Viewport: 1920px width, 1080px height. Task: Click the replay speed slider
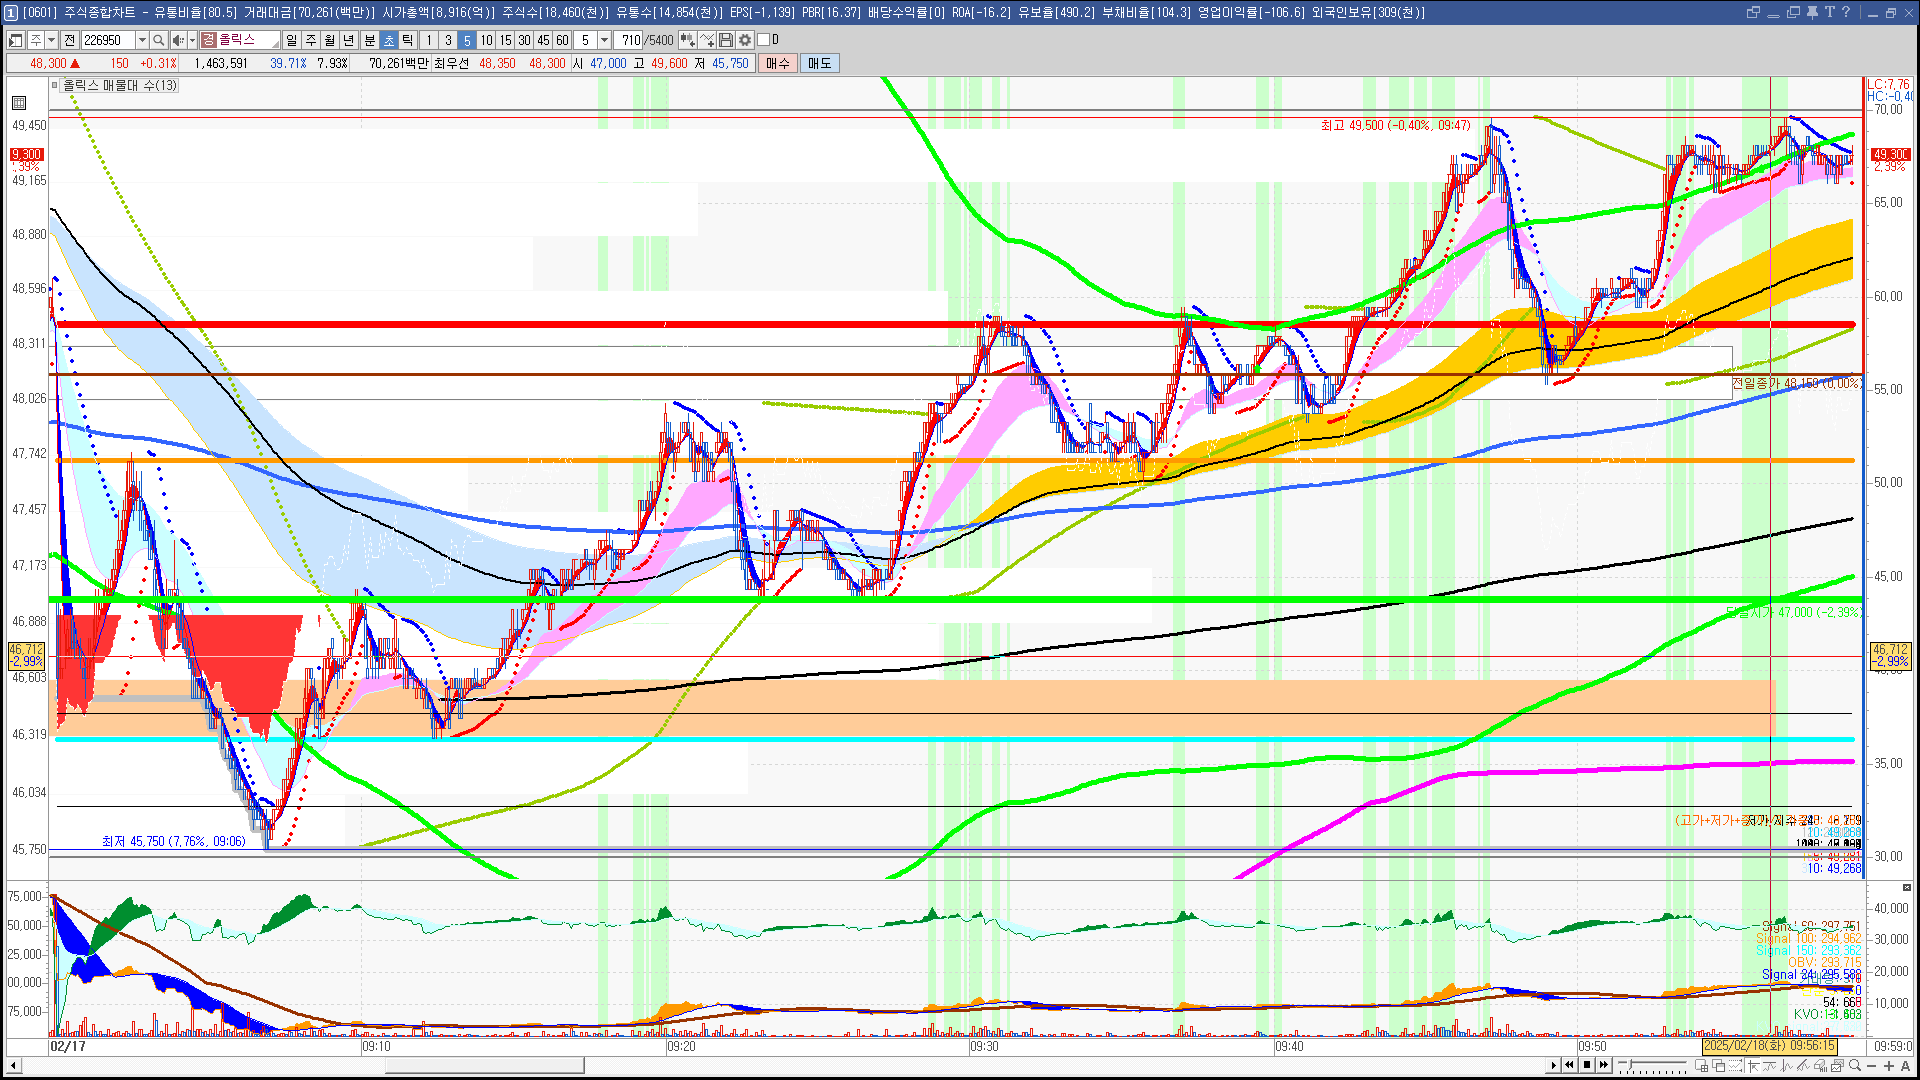1652,1065
